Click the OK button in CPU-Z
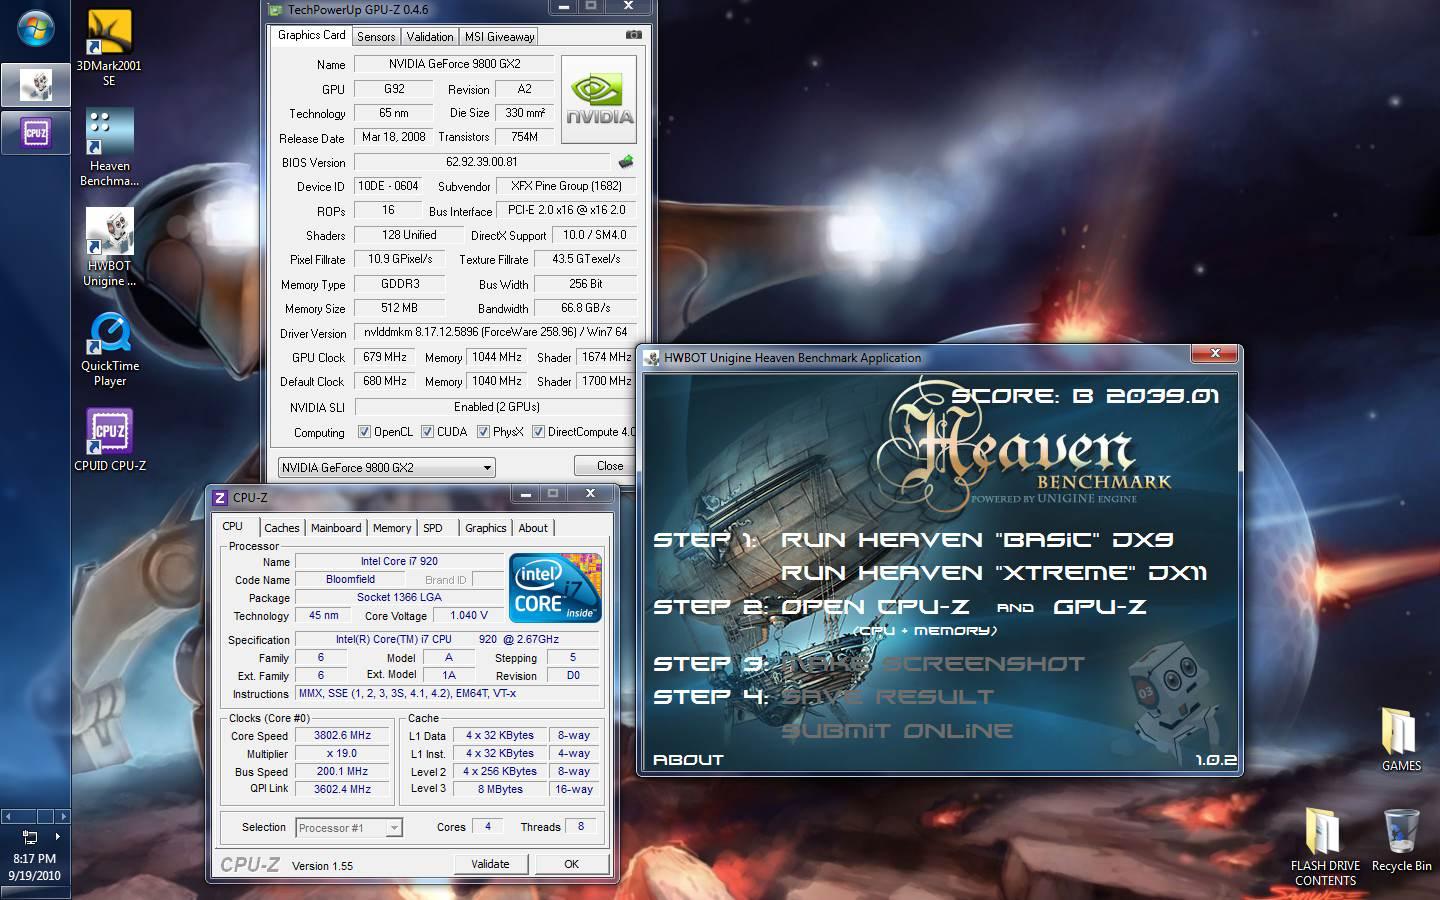1440x900 pixels. coord(571,864)
